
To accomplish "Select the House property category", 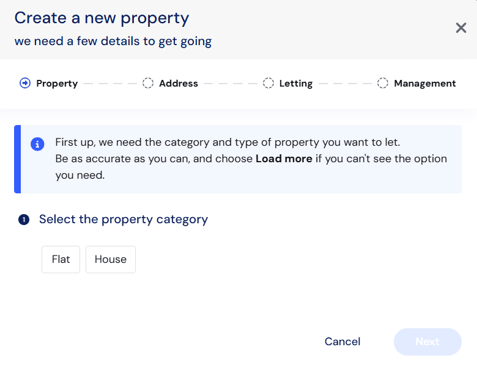I will pyautogui.click(x=110, y=259).
